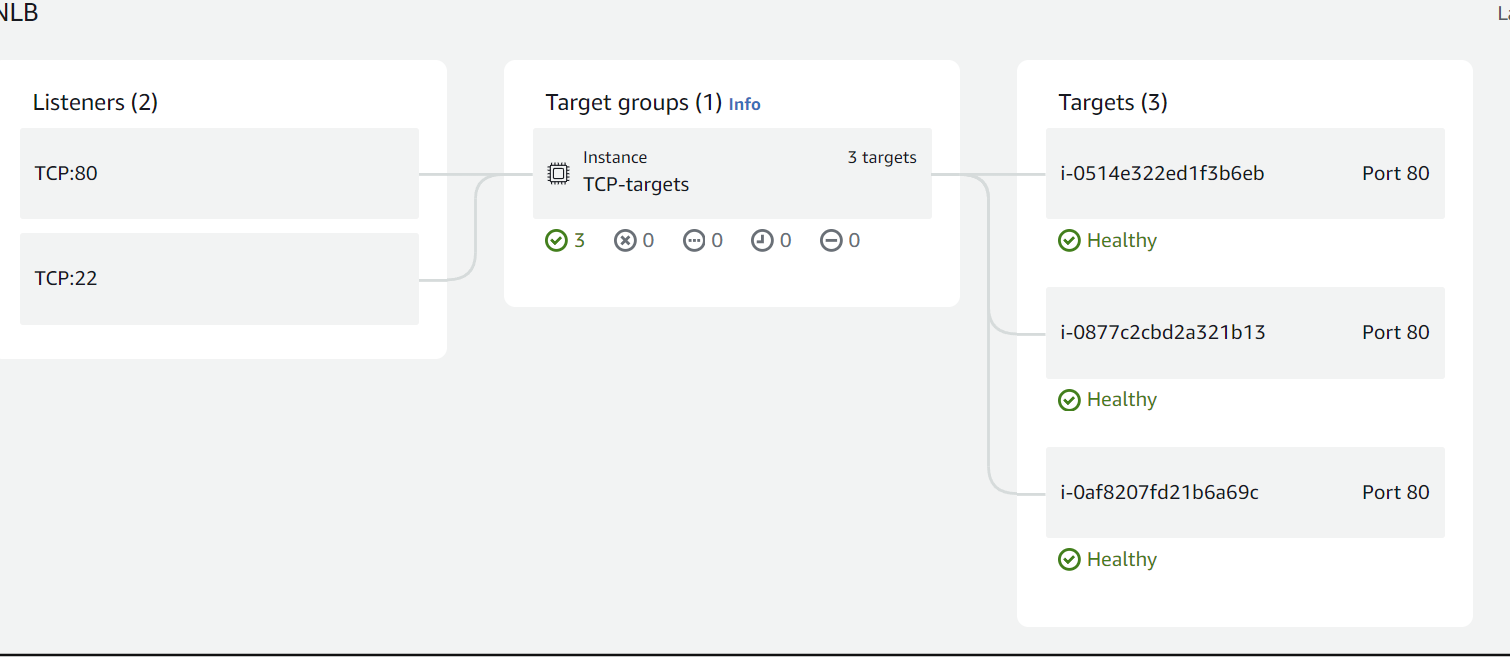Click Healthy check icon under i-0514e322ed1f3b6eb

click(x=1069, y=241)
